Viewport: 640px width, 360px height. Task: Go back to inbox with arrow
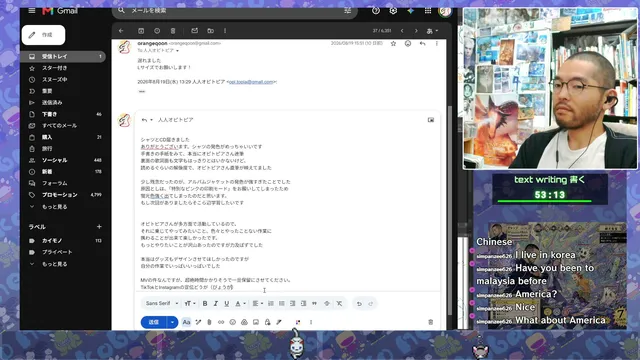121,31
